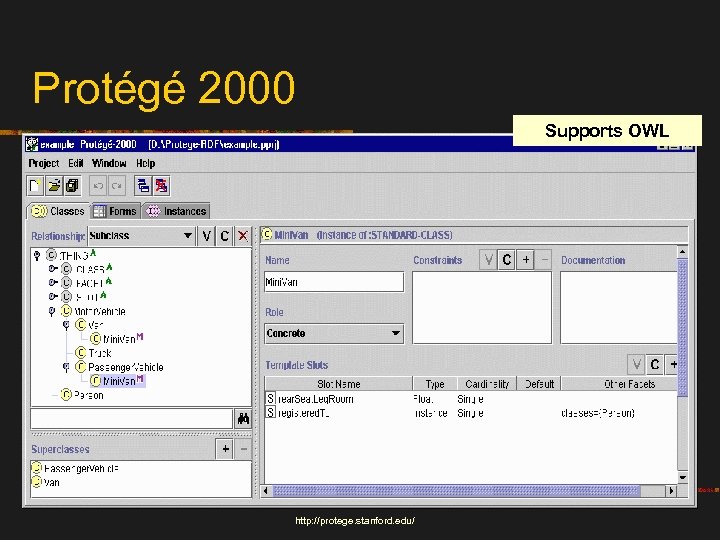This screenshot has width=720, height=540.
Task: Click the Redo toolbar icon
Action: pyautogui.click(x=117, y=186)
